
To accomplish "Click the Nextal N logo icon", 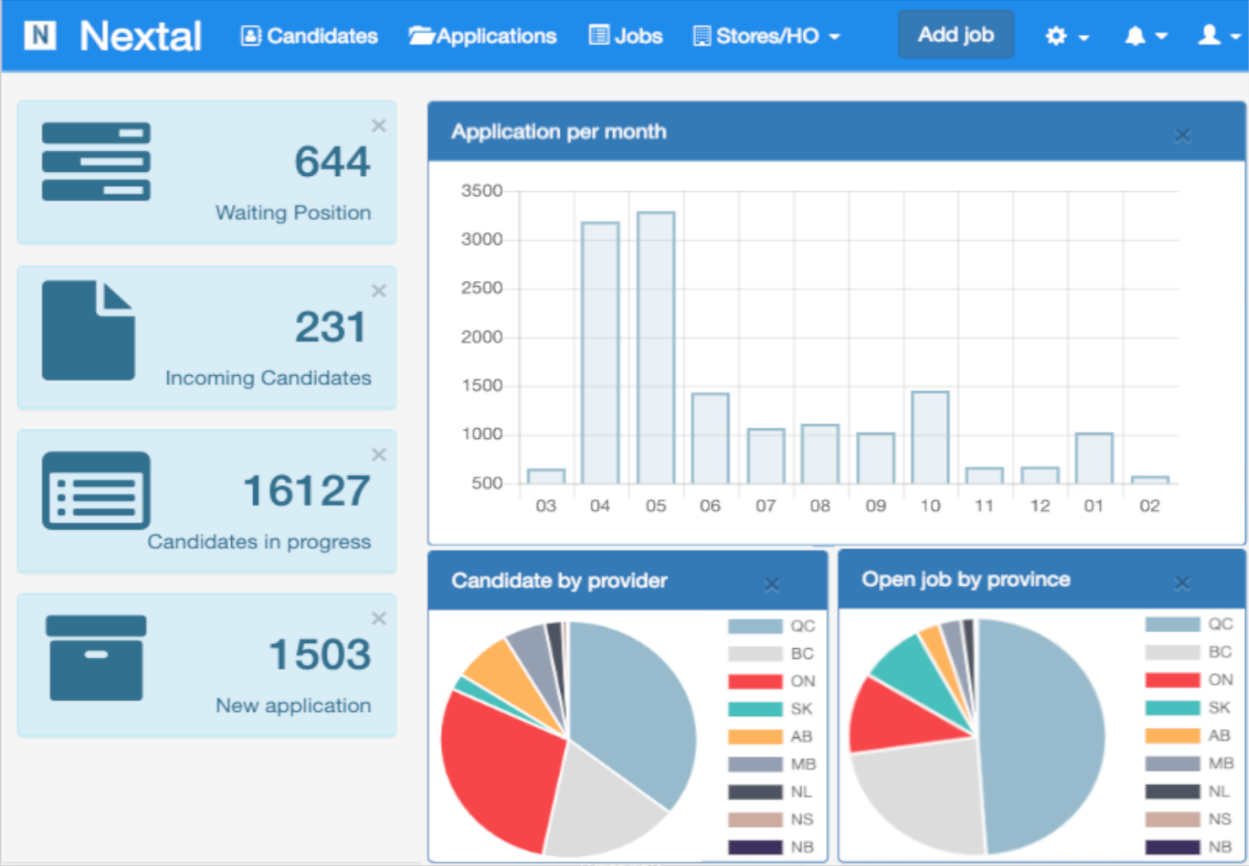I will (x=41, y=36).
